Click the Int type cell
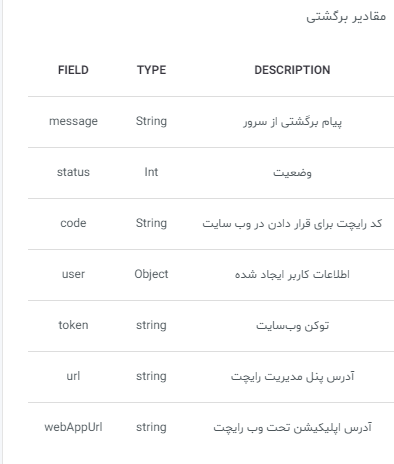The height and width of the screenshot is (464, 394). pyautogui.click(x=151, y=172)
